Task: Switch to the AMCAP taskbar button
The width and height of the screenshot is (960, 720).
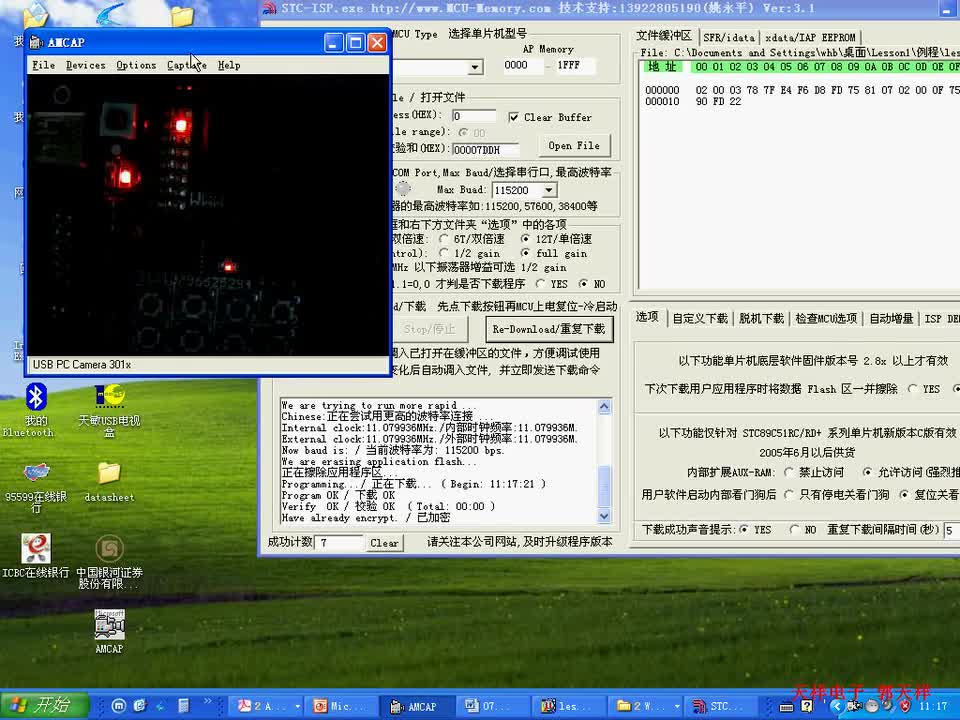Action: click(x=416, y=706)
